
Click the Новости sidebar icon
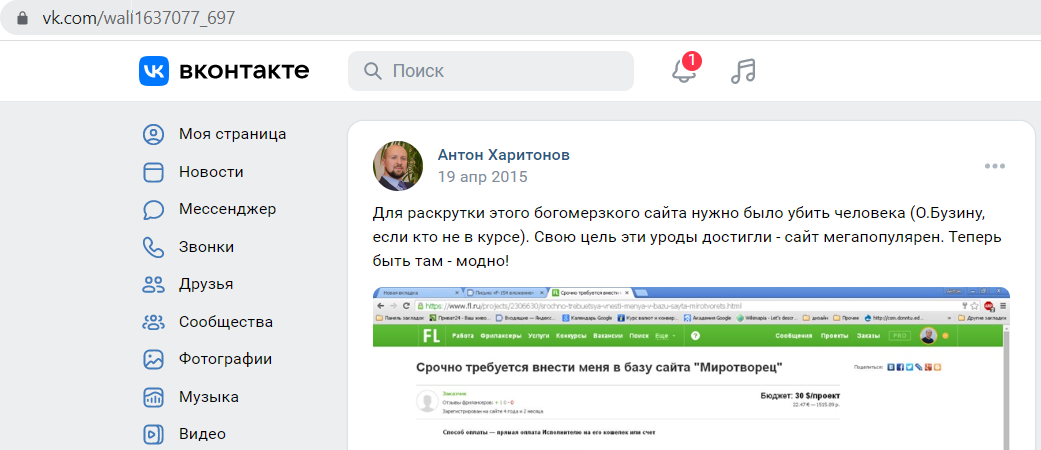pos(153,172)
